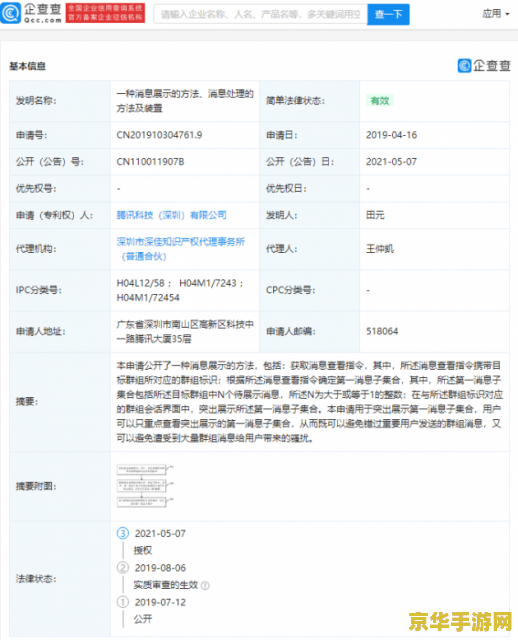Viewport: 518px width, 640px height.
Task: Select agent name 王仲凯
Action: (380, 249)
